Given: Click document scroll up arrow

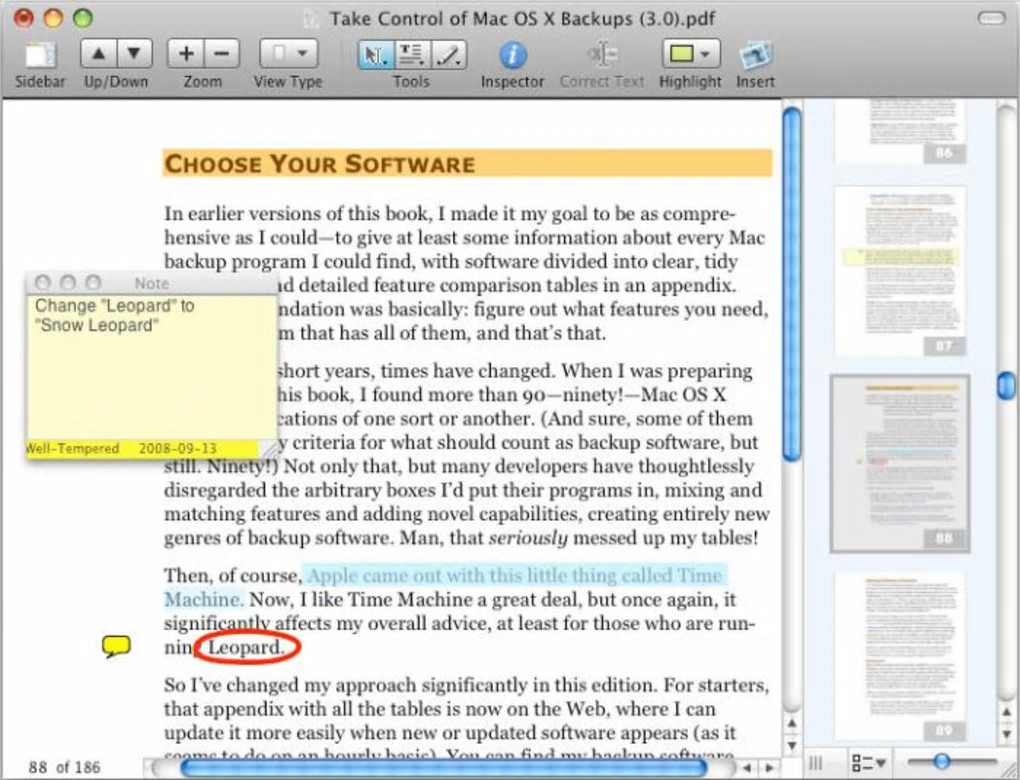Looking at the screenshot, I should (x=792, y=723).
